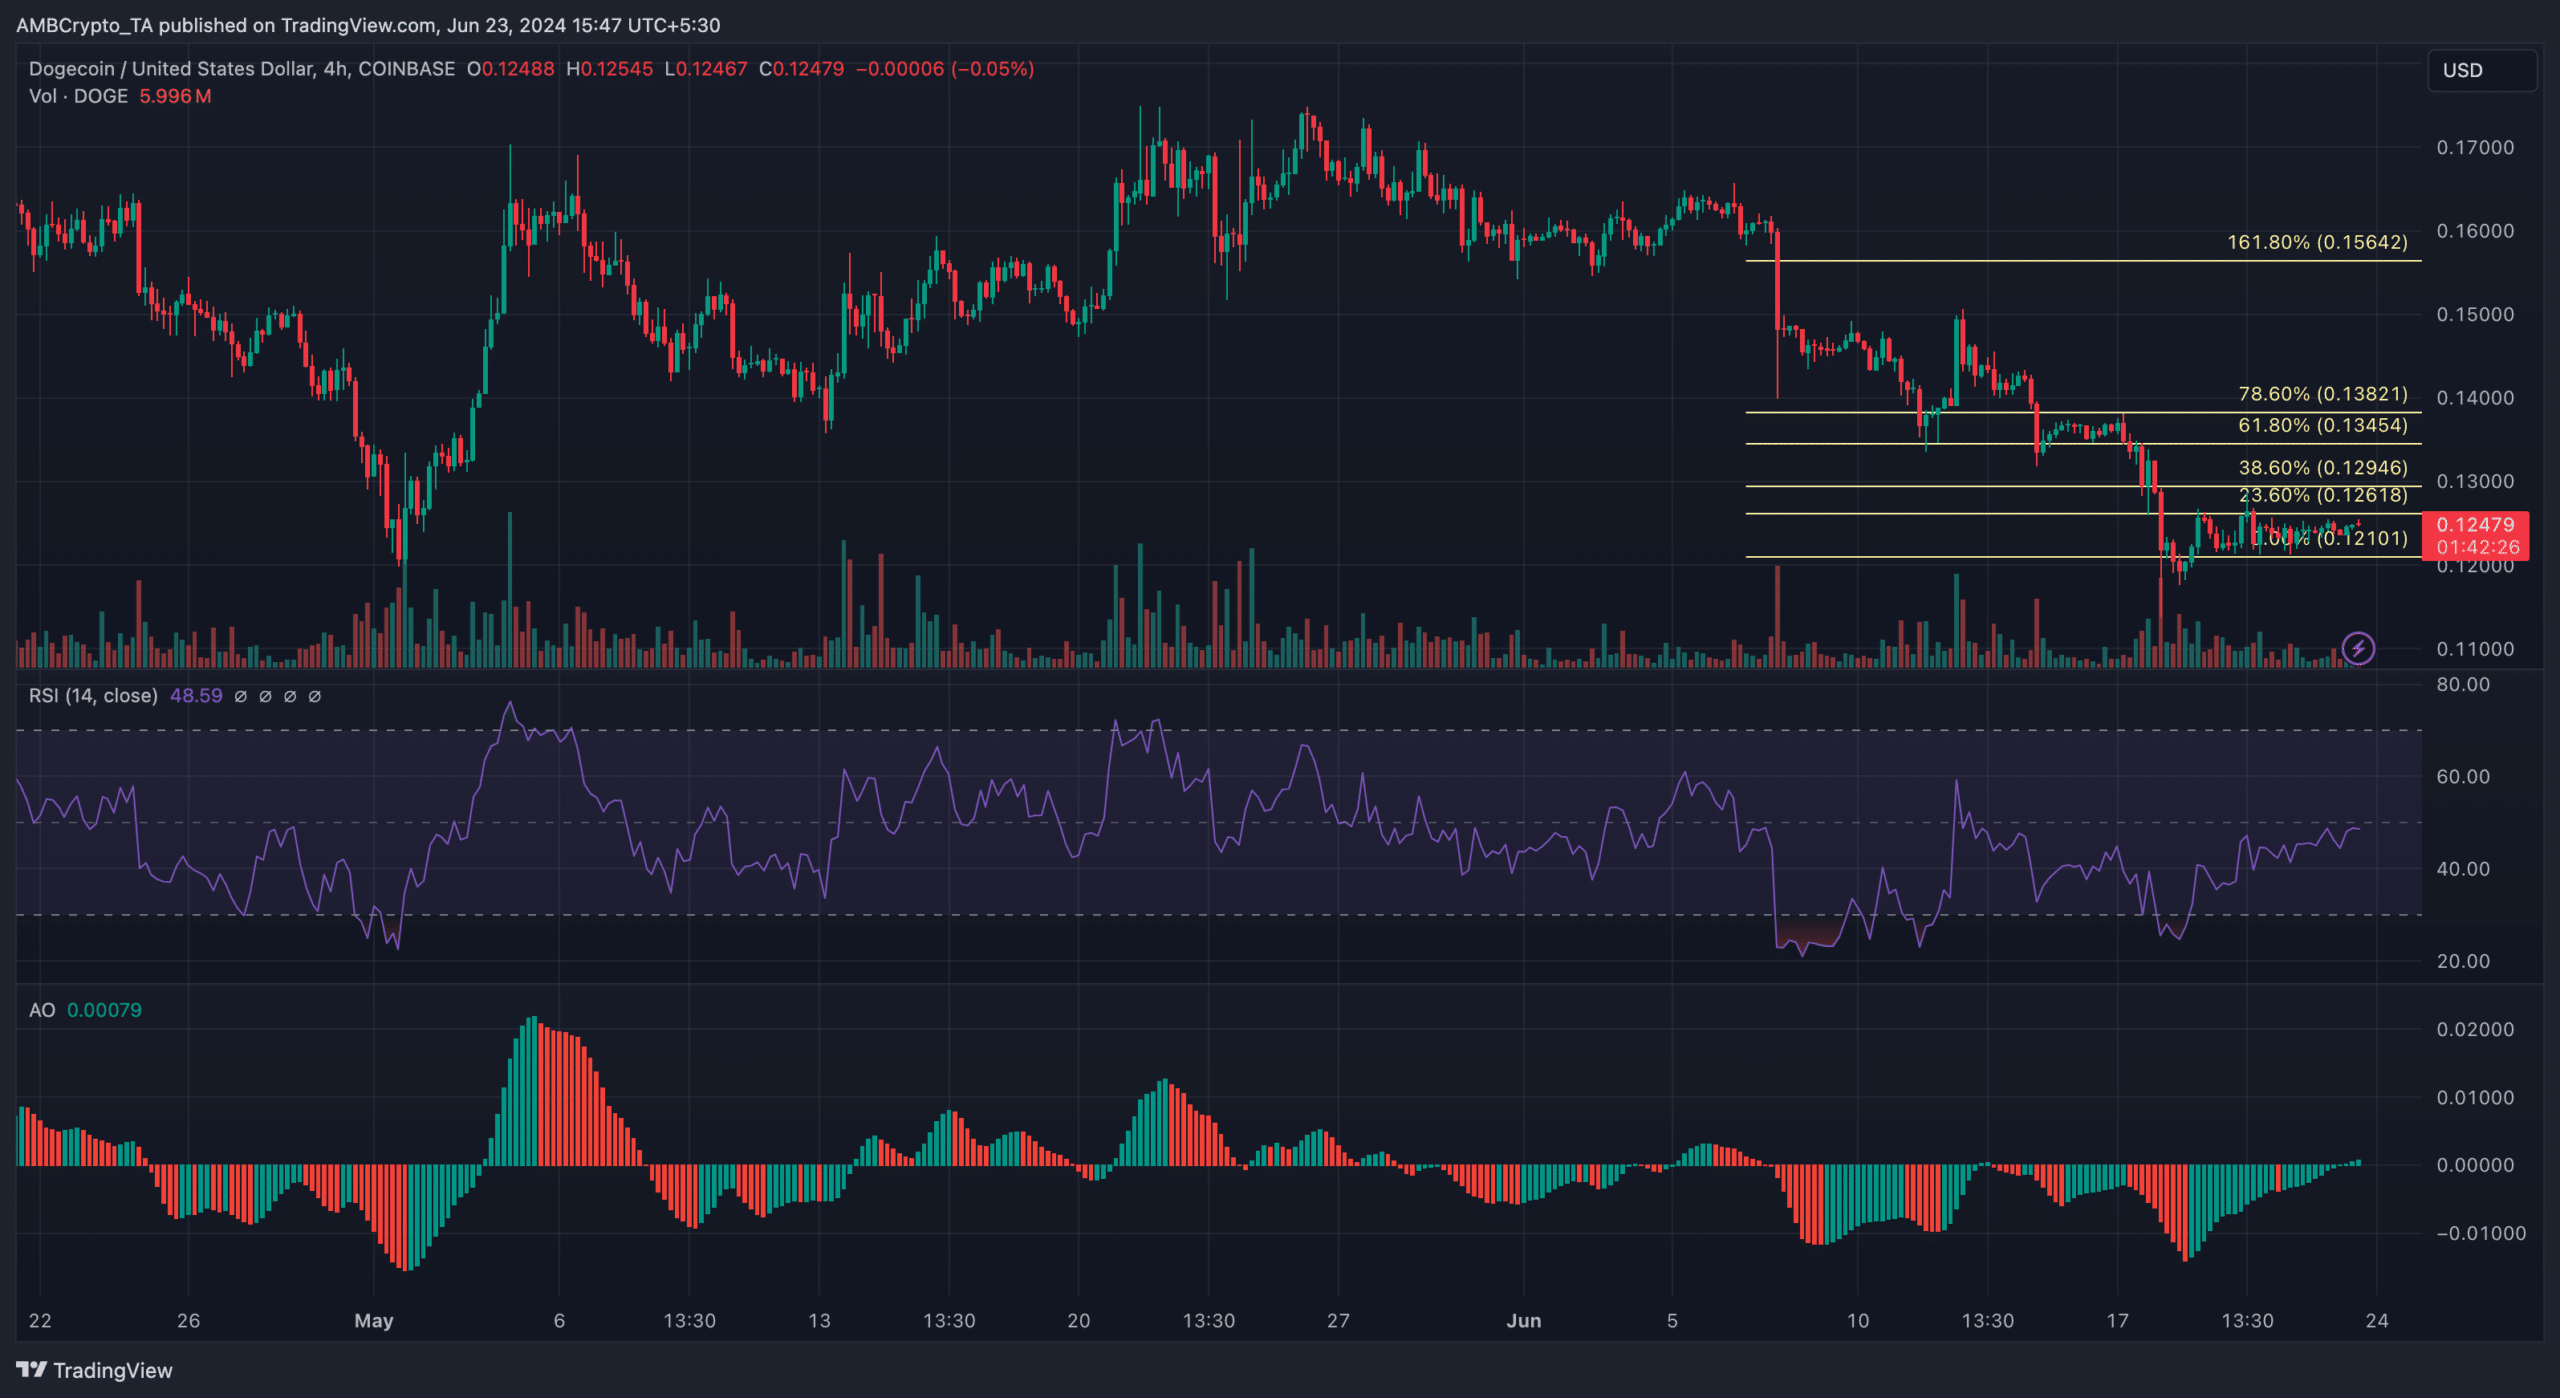Click date 27 on the time axis
The width and height of the screenshot is (2560, 1398).
(1338, 1320)
